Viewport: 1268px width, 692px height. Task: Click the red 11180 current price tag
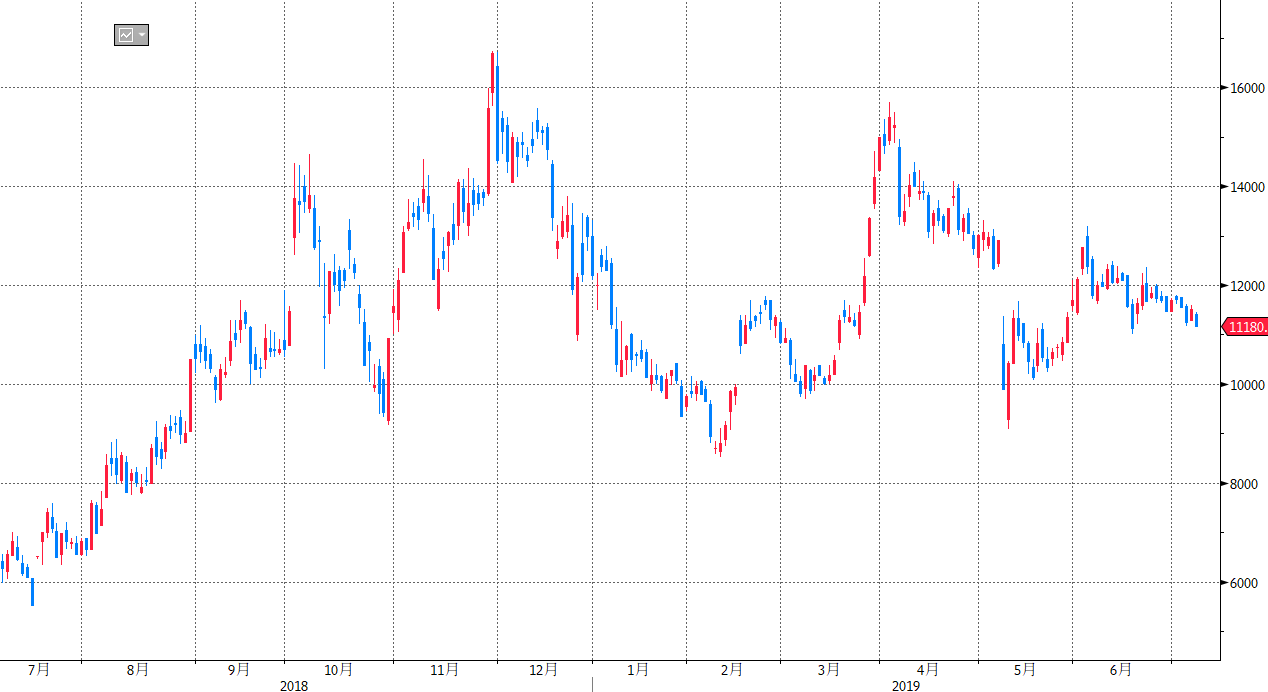pos(1246,327)
